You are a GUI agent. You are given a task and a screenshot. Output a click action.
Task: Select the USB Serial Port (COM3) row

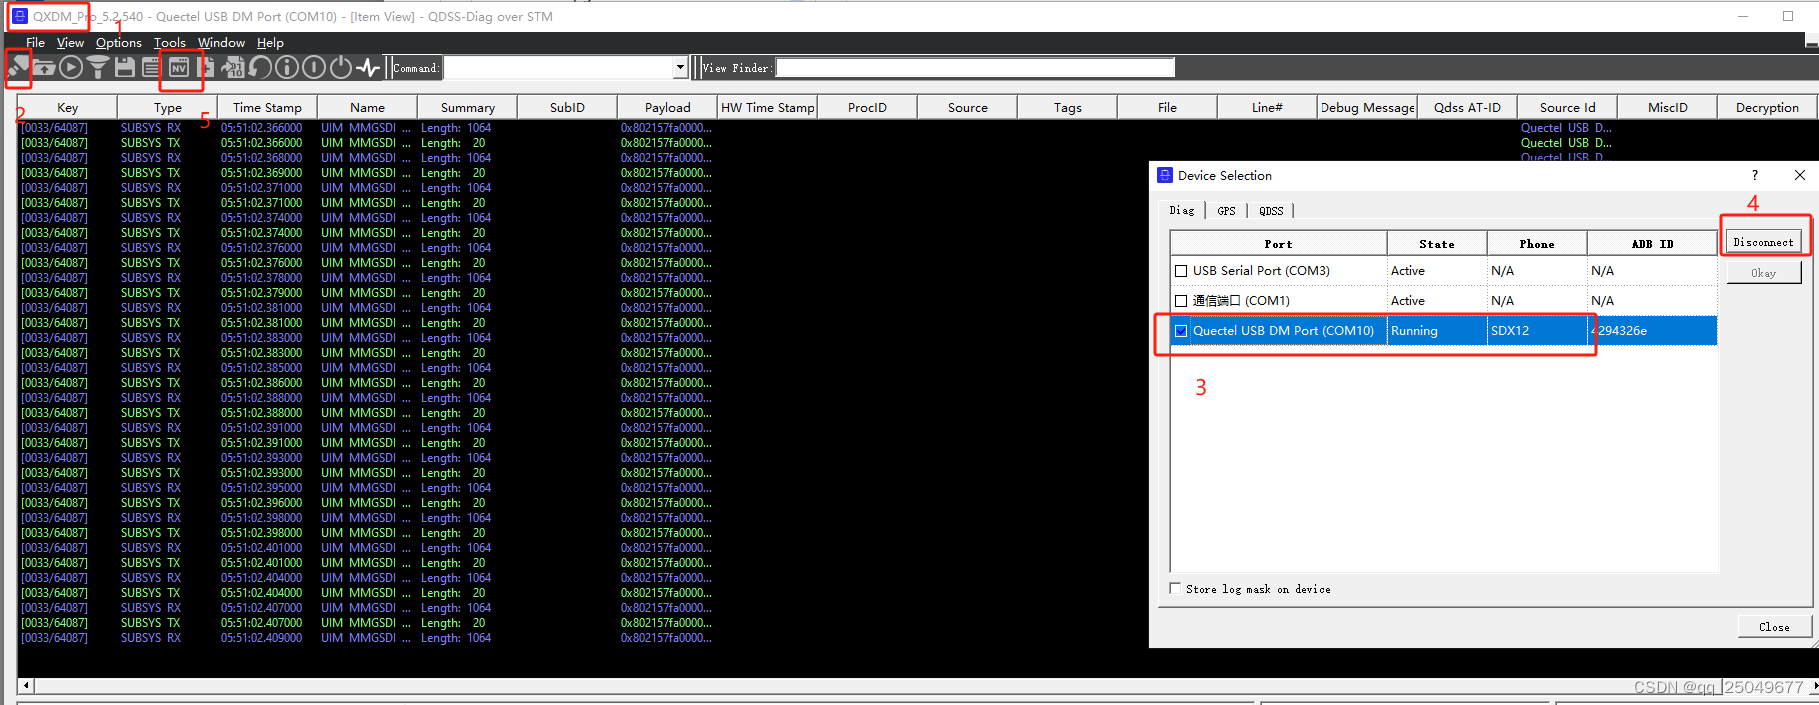coord(1444,271)
